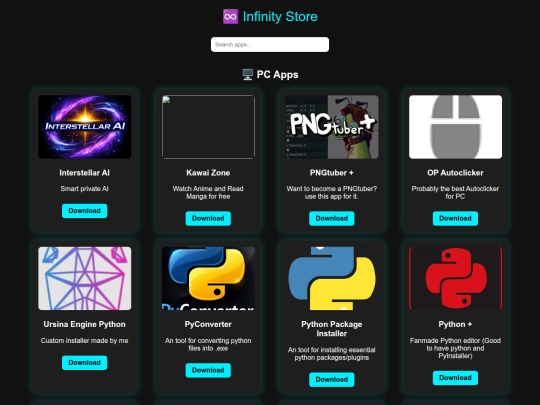
Task: Select the OP Autoclicker mouse icon
Action: point(455,127)
